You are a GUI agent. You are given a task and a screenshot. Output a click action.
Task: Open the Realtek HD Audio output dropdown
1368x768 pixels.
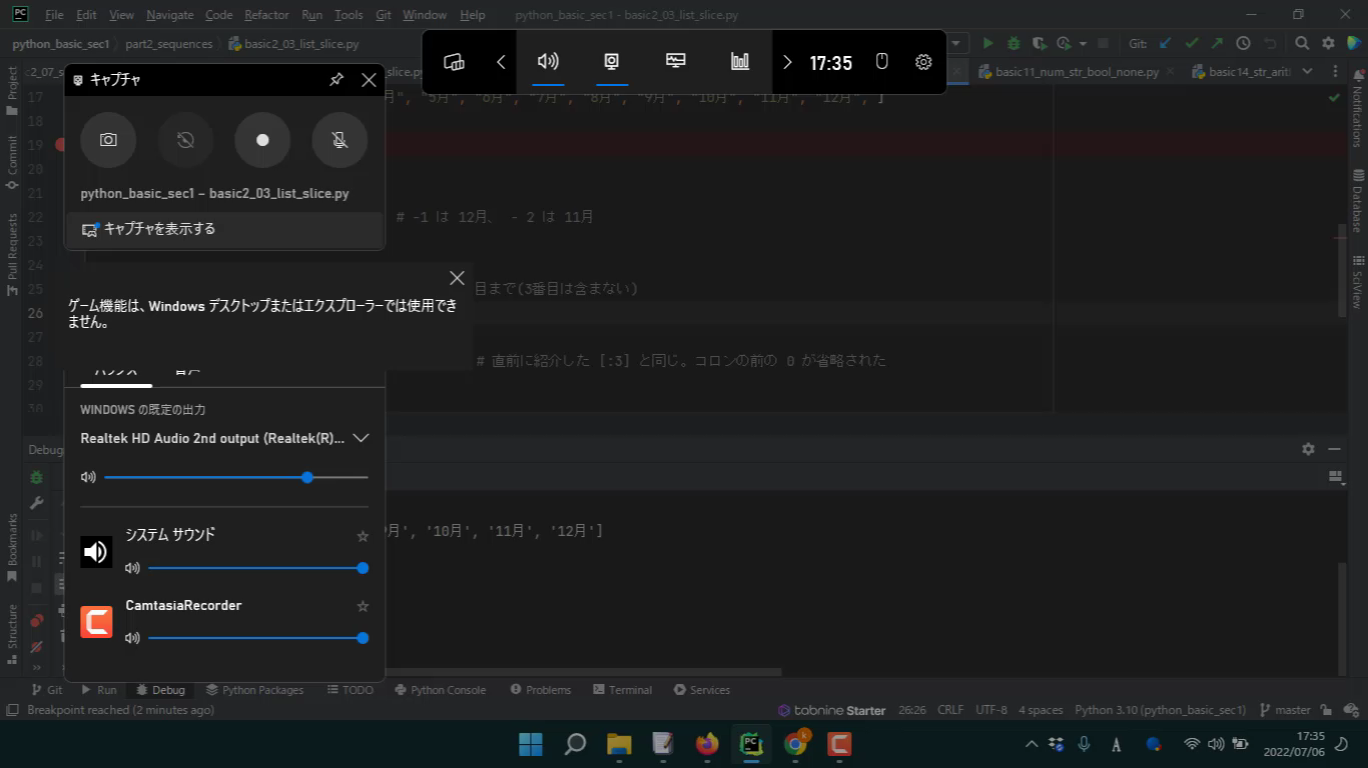coord(360,438)
